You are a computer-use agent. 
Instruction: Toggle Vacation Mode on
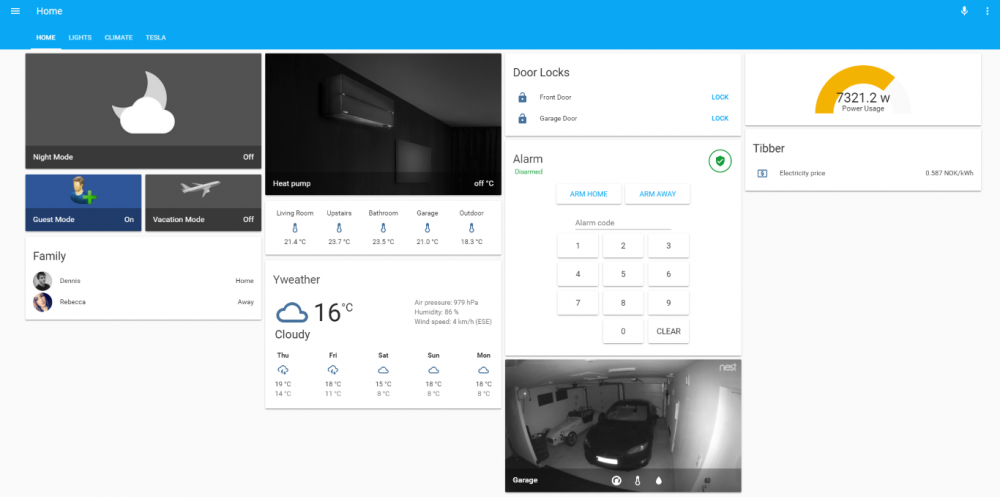coord(203,202)
